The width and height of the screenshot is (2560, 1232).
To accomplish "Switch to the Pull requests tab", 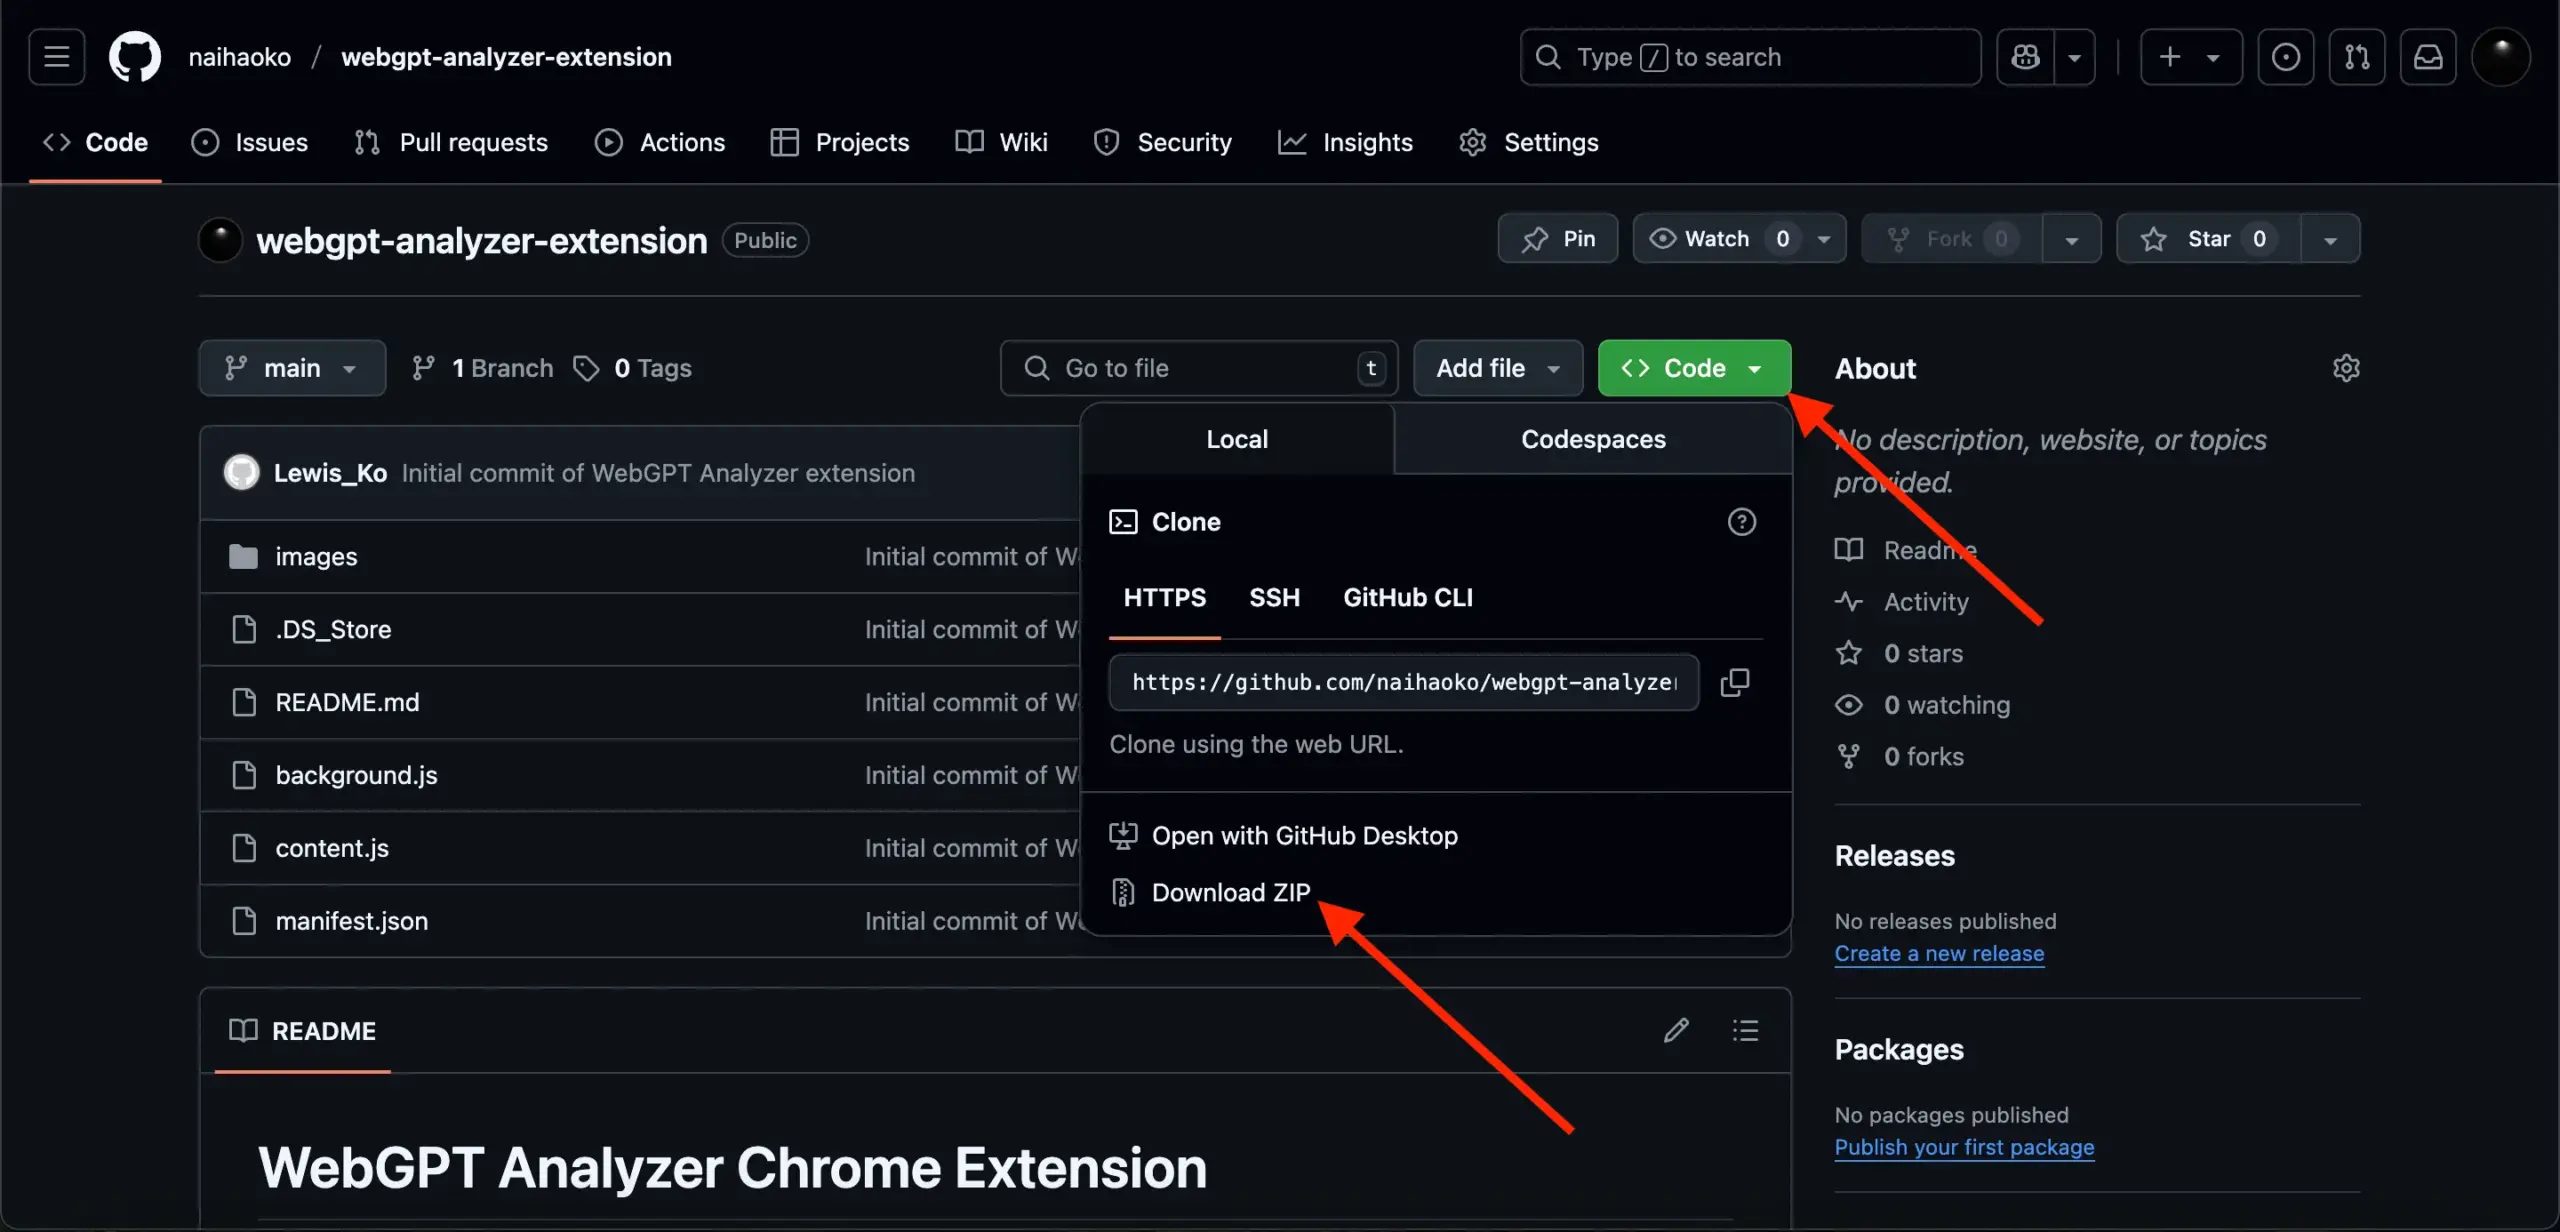I will [x=451, y=142].
